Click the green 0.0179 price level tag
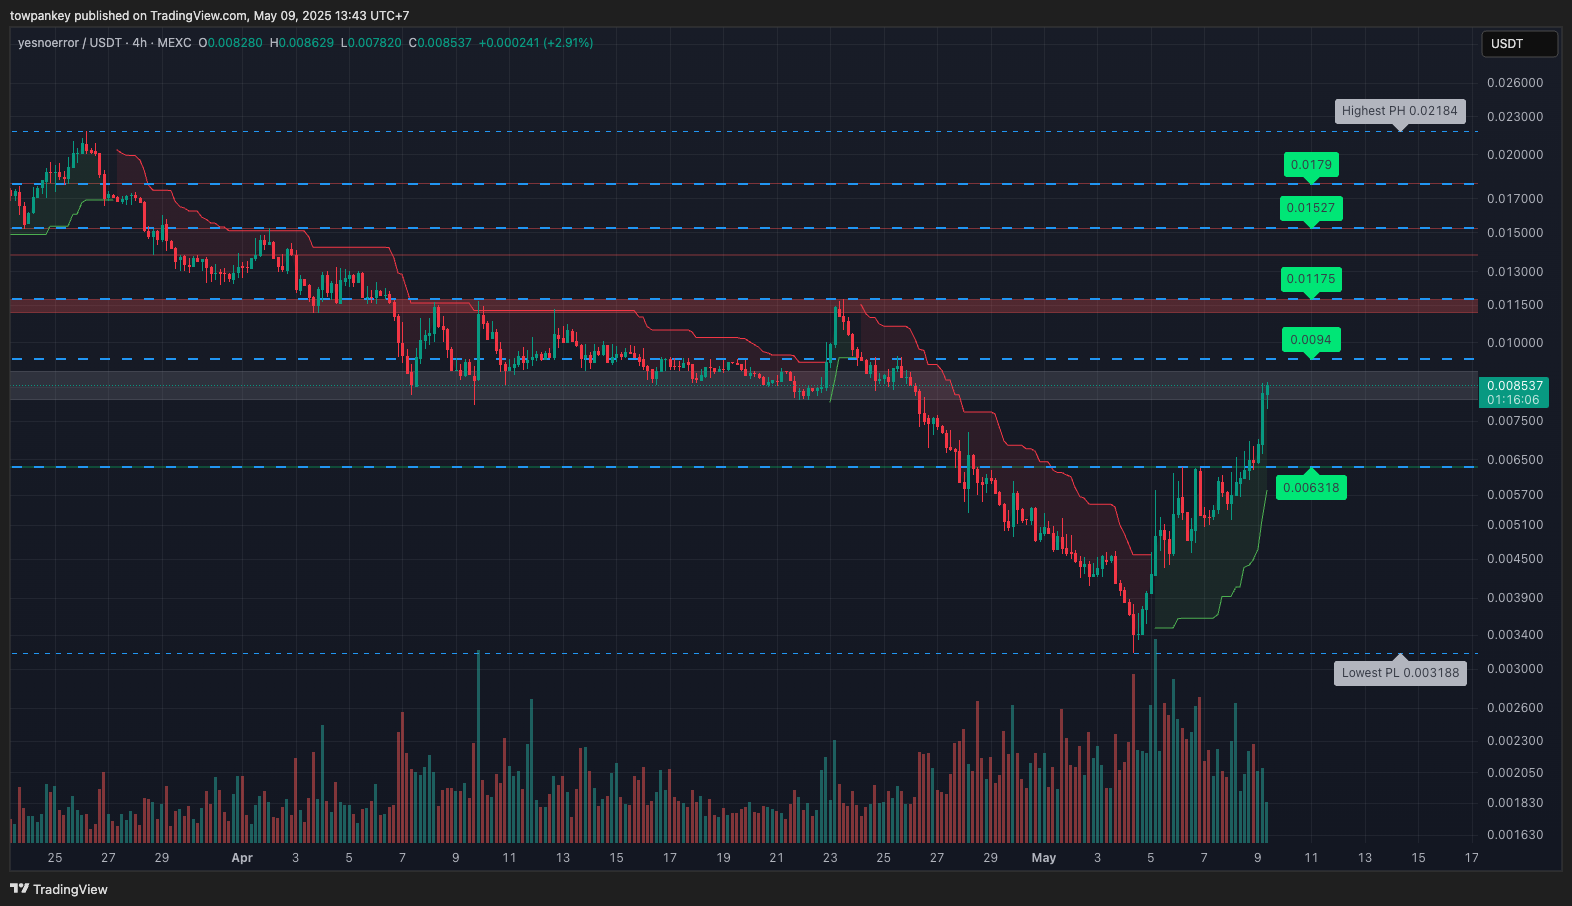1572x906 pixels. click(x=1310, y=165)
